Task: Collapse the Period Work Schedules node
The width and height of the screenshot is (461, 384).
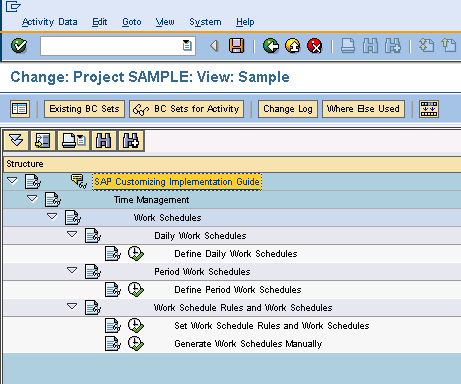Action: pyautogui.click(x=72, y=270)
